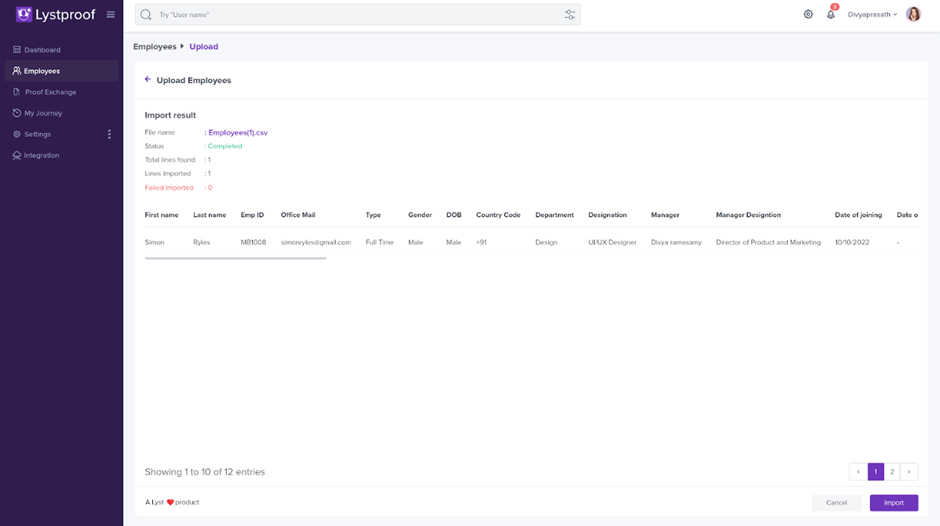
Task: Open the settings gear in the top bar
Action: tap(808, 14)
